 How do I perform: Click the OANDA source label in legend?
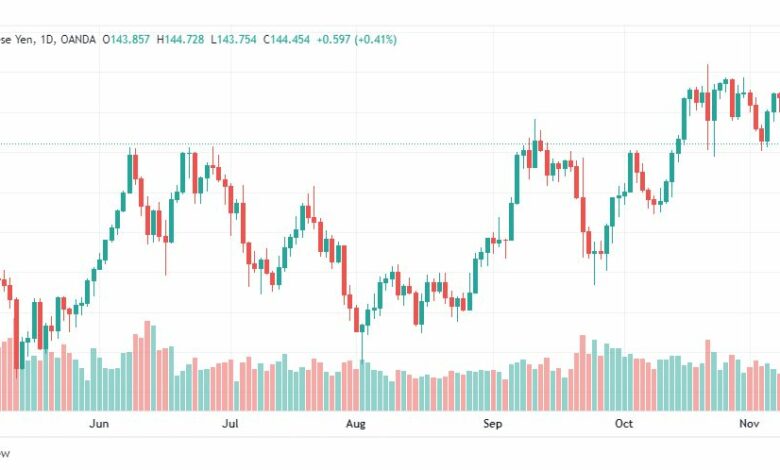pyautogui.click(x=78, y=40)
